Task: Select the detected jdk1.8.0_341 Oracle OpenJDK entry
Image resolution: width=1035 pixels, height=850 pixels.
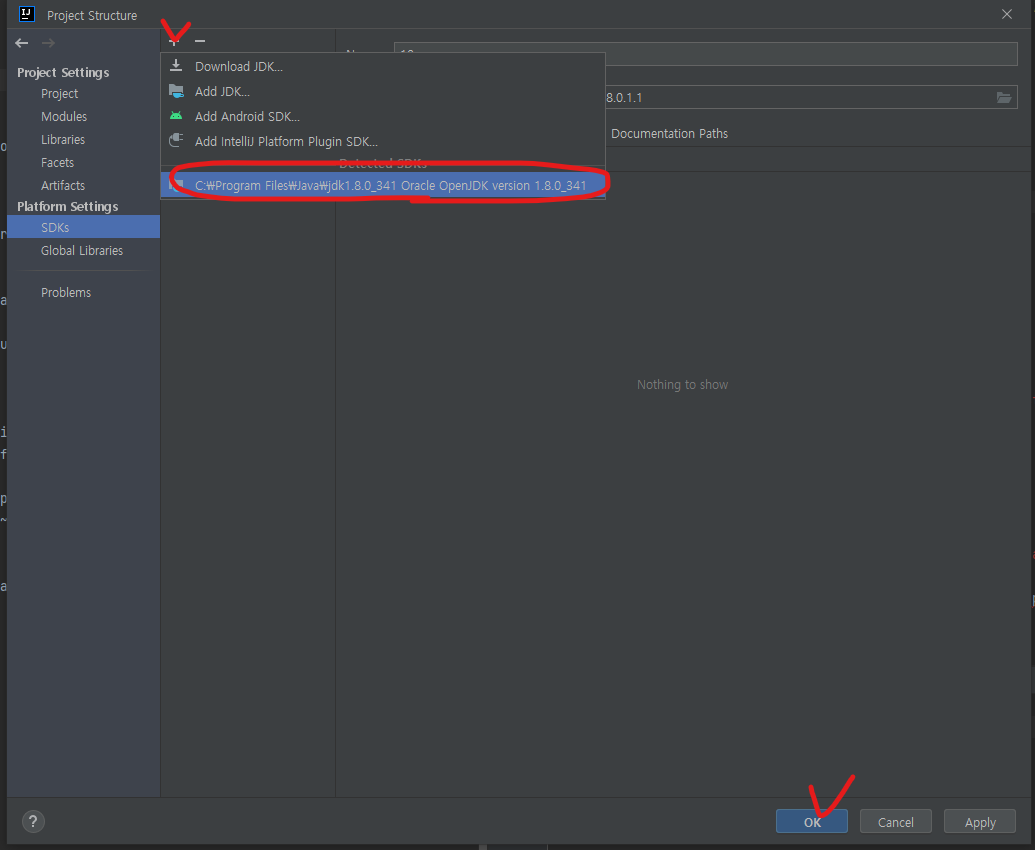Action: (383, 185)
